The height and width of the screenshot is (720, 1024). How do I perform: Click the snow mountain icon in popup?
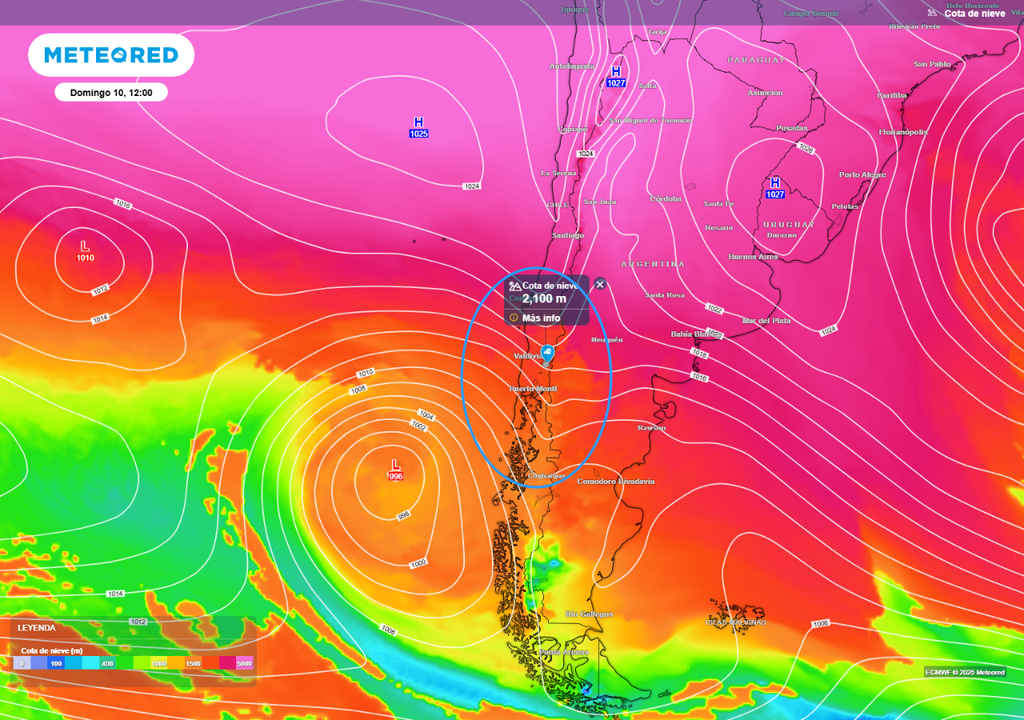(x=514, y=286)
